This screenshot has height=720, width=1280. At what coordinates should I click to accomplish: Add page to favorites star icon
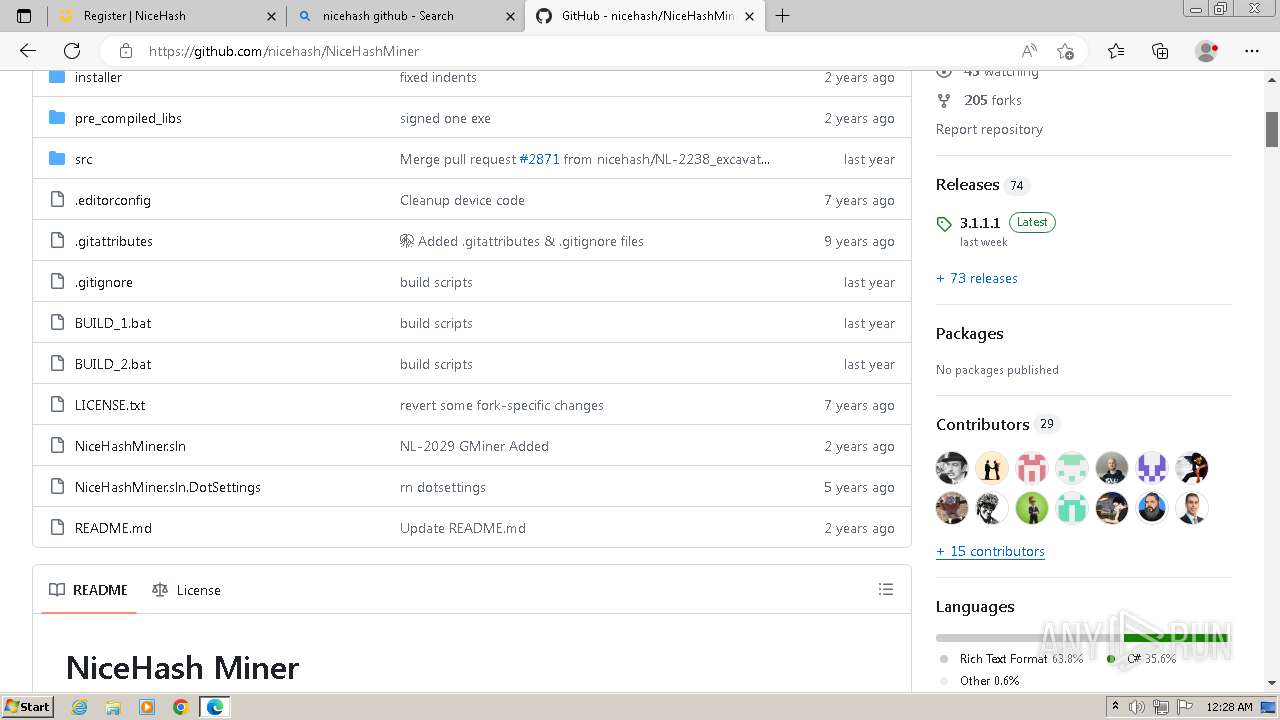tap(1065, 51)
